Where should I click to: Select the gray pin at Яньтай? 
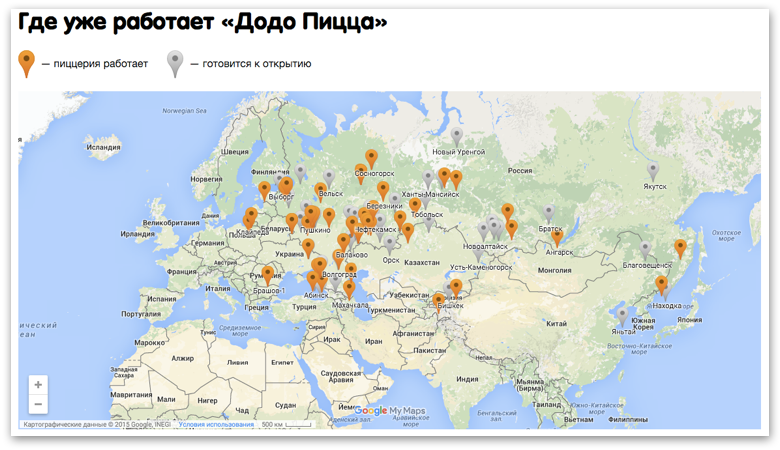tap(622, 316)
